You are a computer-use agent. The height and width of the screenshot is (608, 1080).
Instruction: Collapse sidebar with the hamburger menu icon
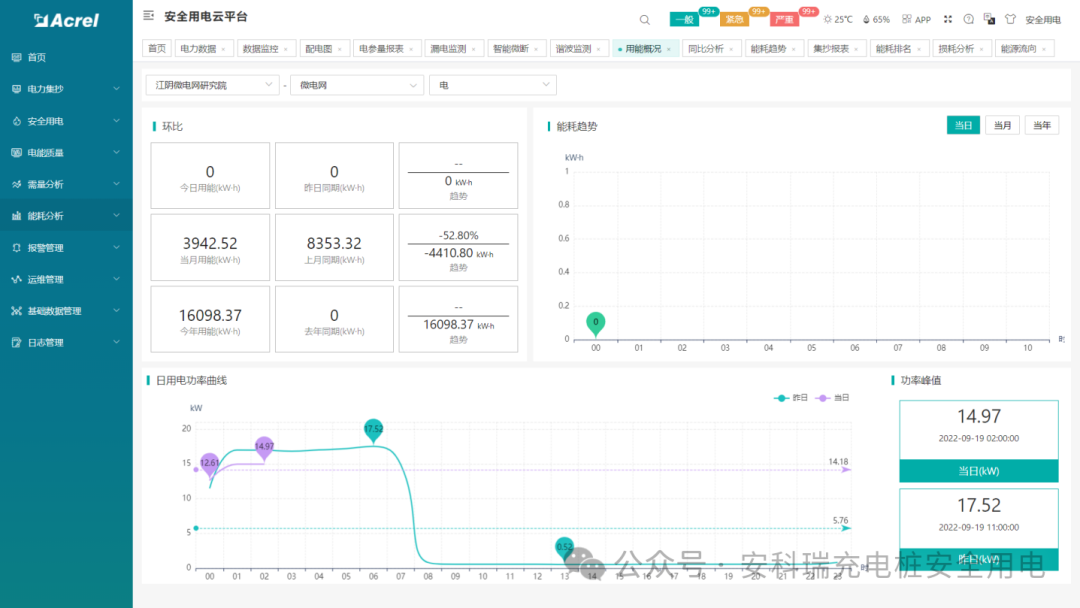(x=148, y=15)
